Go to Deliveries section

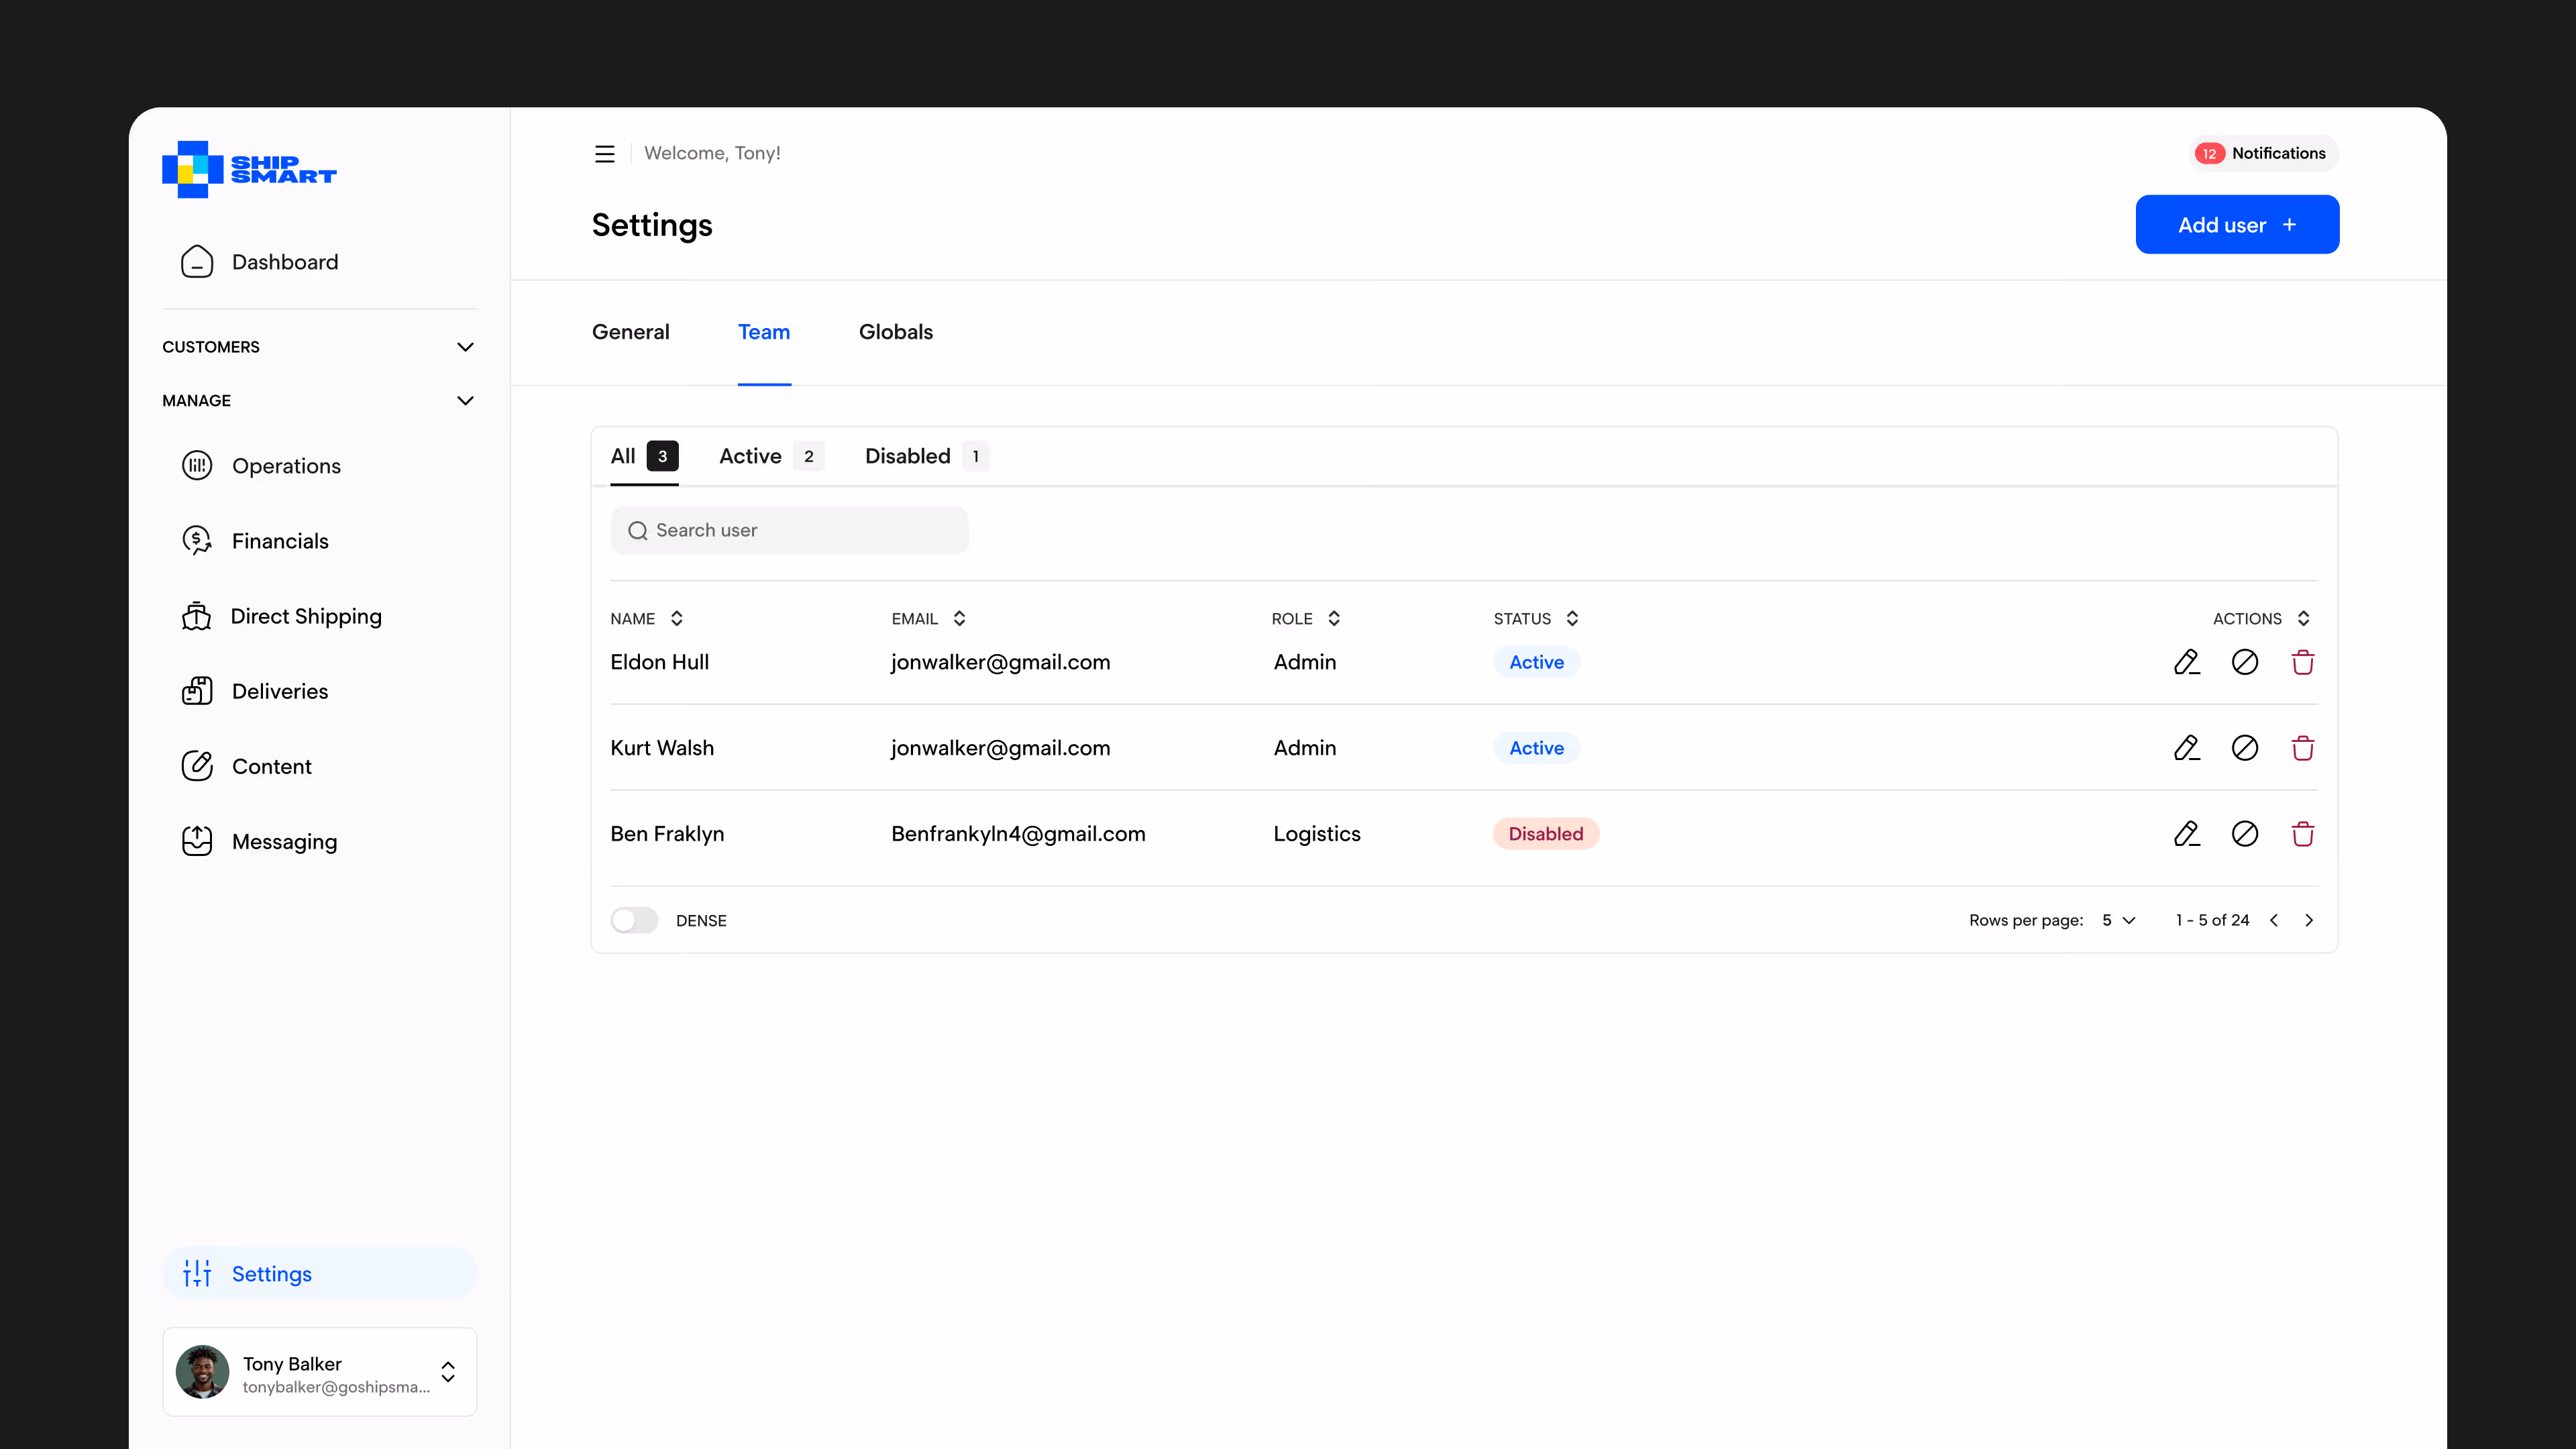(279, 691)
